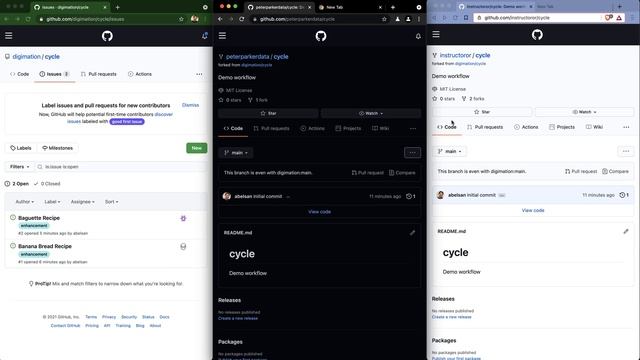Open Milestones button in issues page
This screenshot has width=640, height=360.
tap(58, 148)
